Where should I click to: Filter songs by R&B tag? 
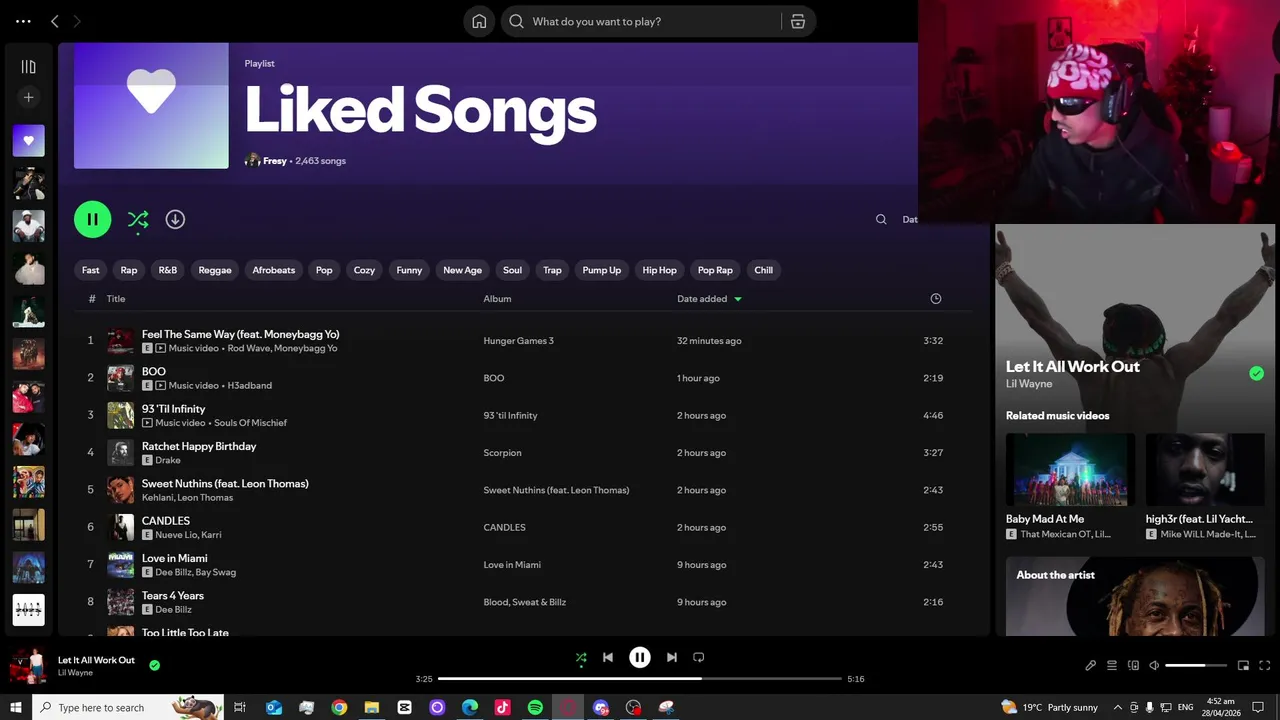pyautogui.click(x=168, y=270)
